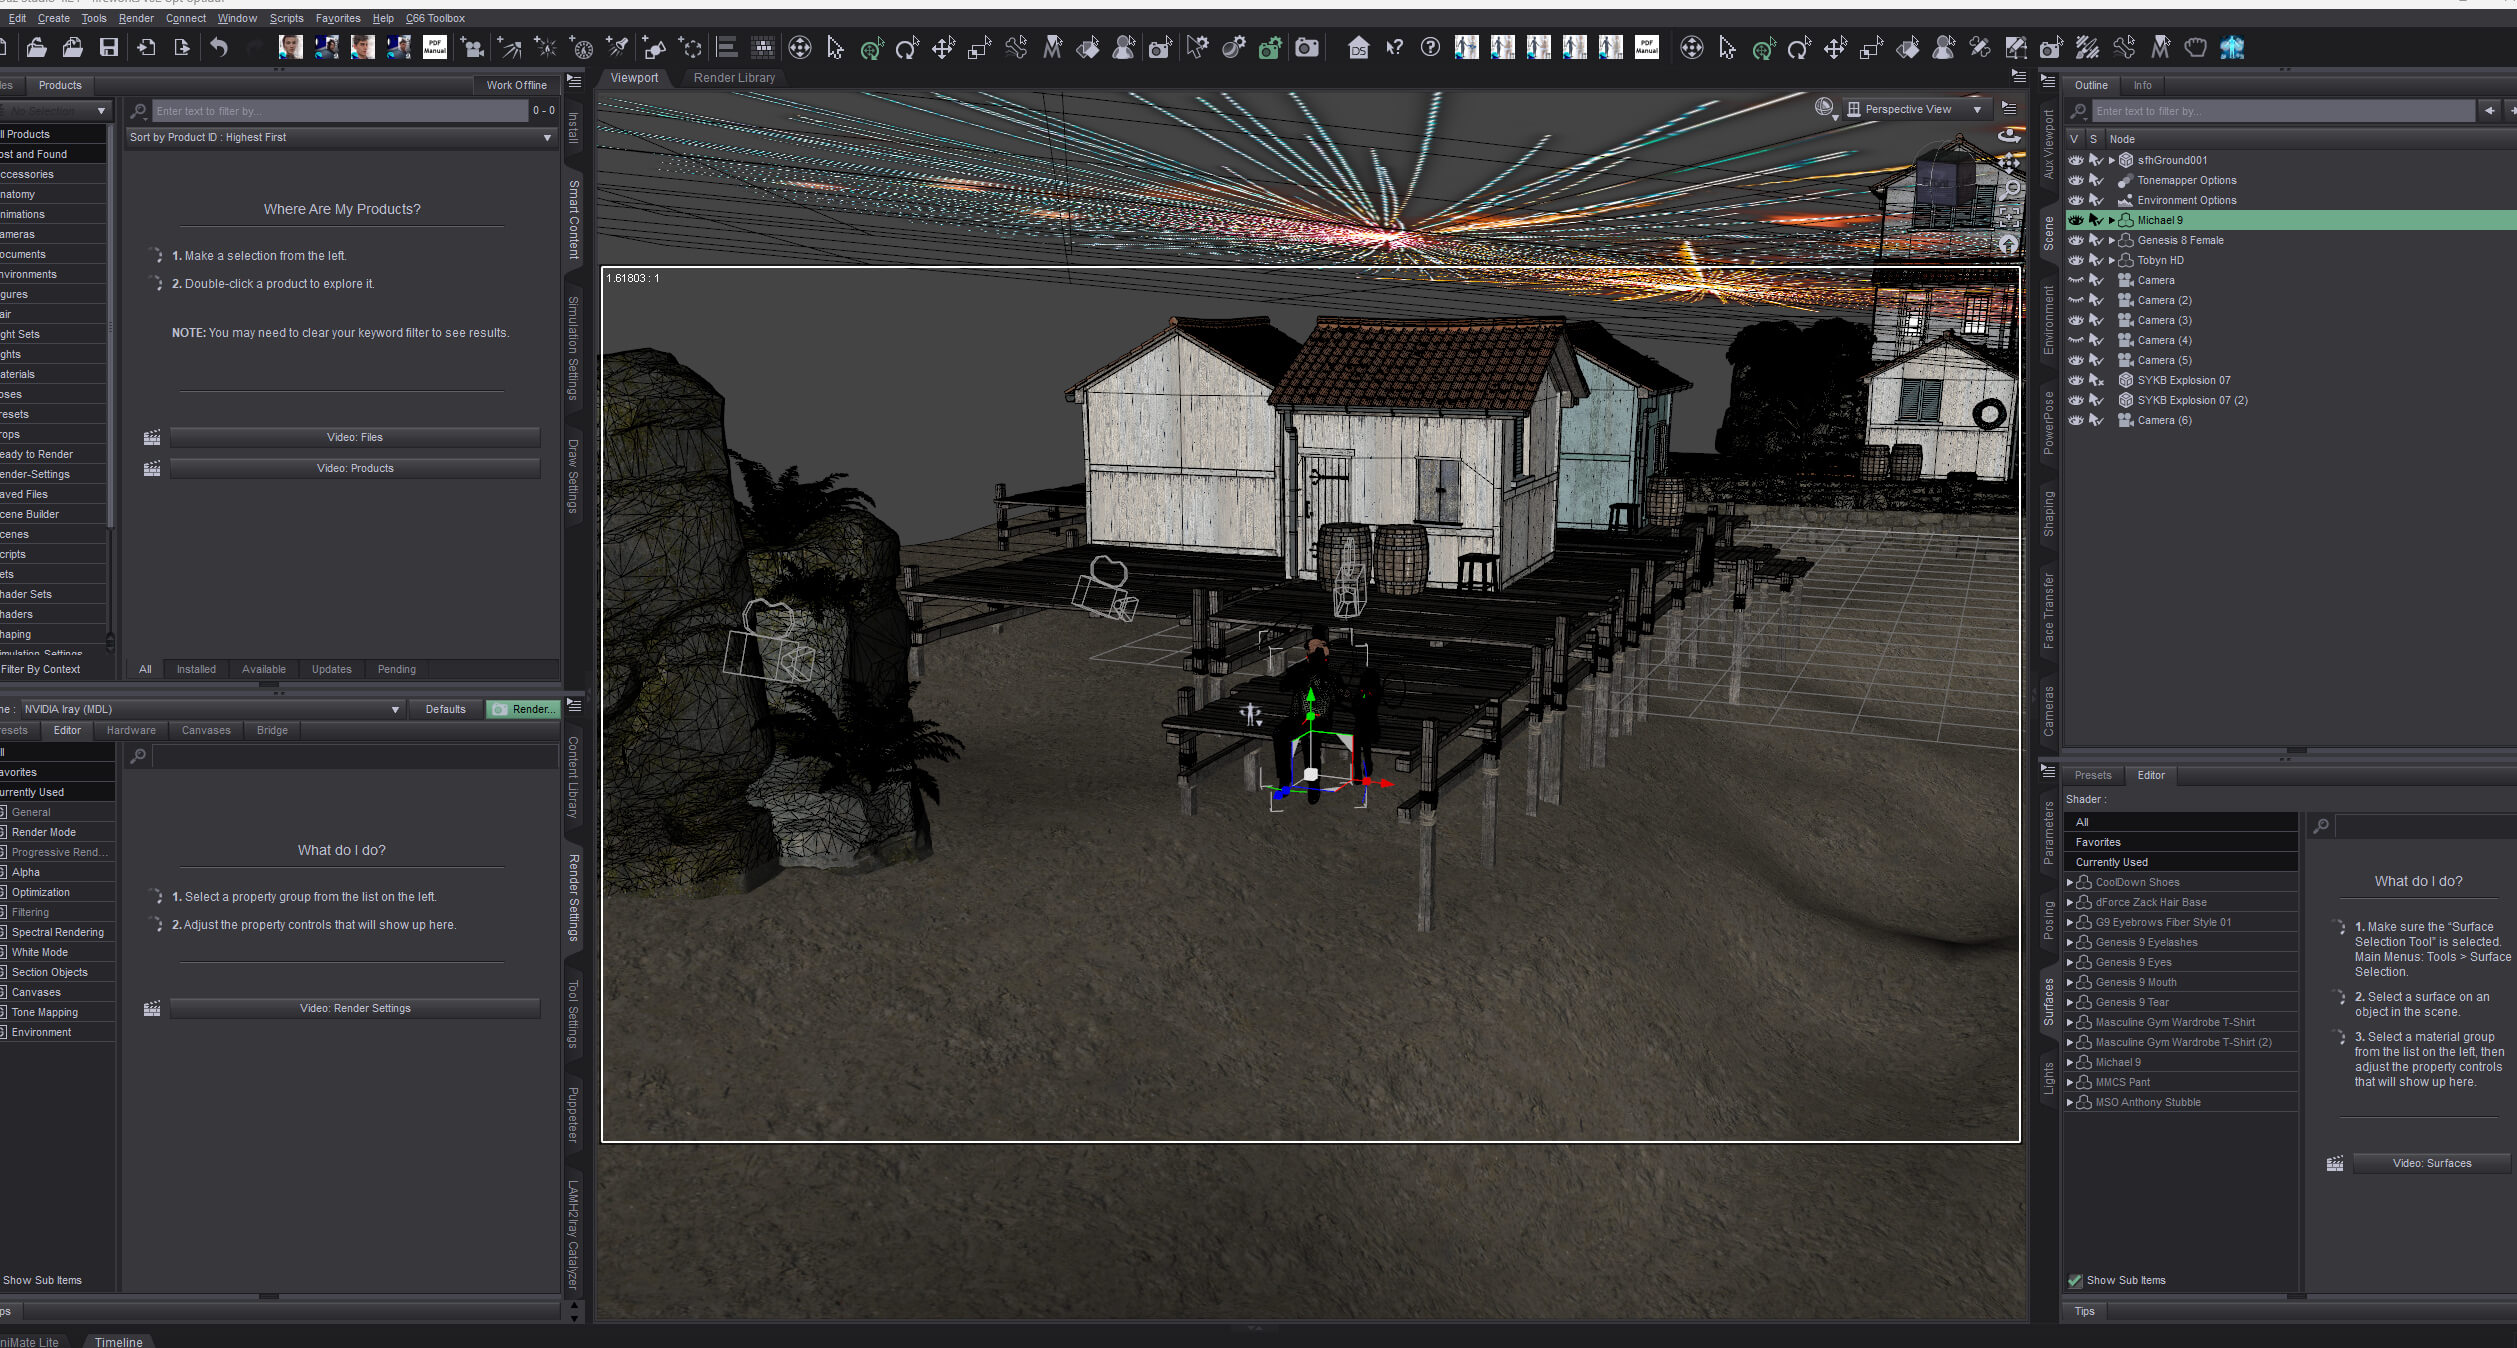
Task: Toggle visibility of Genesis 8 Female
Action: pyautogui.click(x=2076, y=240)
